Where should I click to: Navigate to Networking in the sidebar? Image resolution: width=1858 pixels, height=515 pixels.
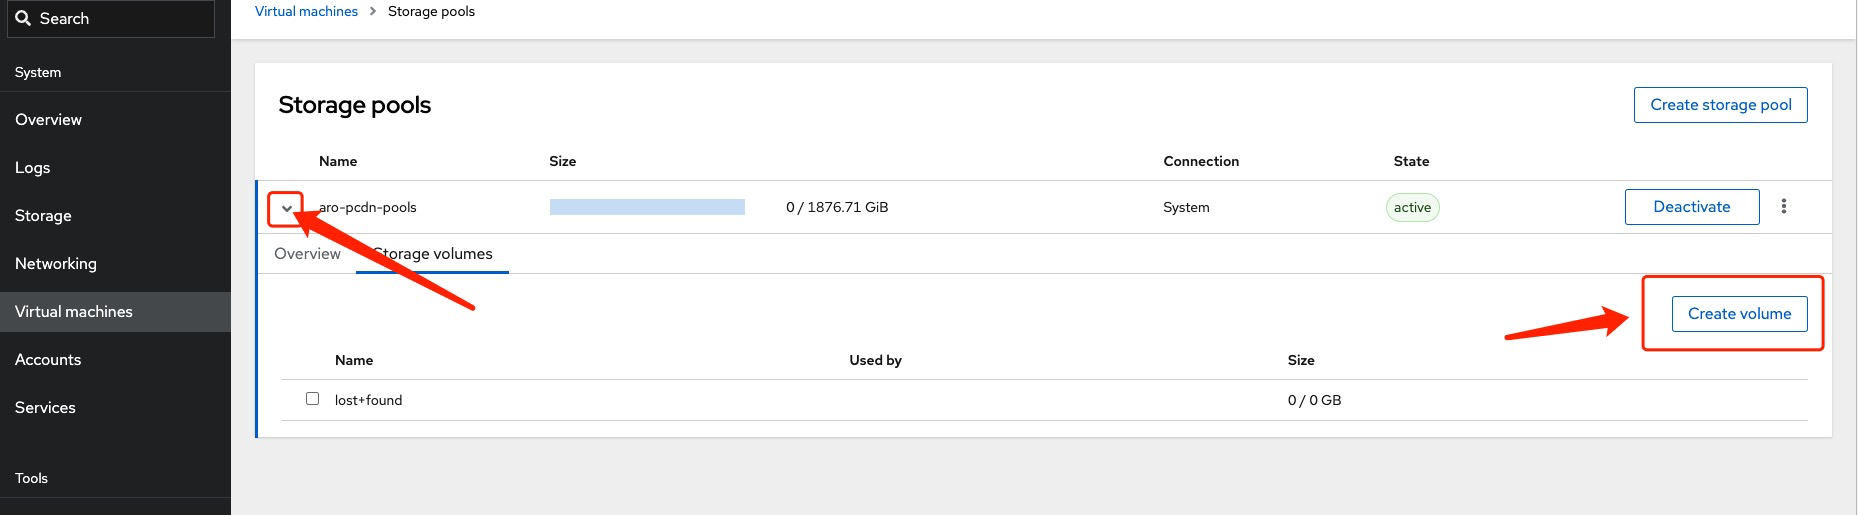click(56, 264)
